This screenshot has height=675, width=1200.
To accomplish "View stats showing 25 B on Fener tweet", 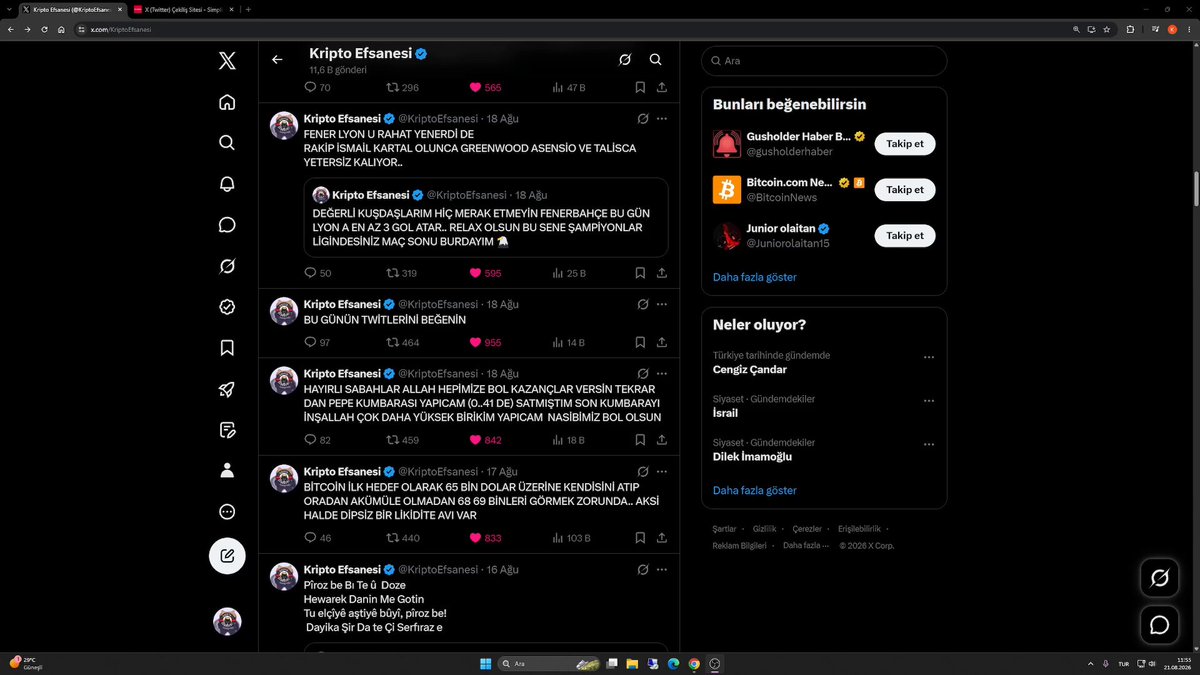I will coord(569,273).
